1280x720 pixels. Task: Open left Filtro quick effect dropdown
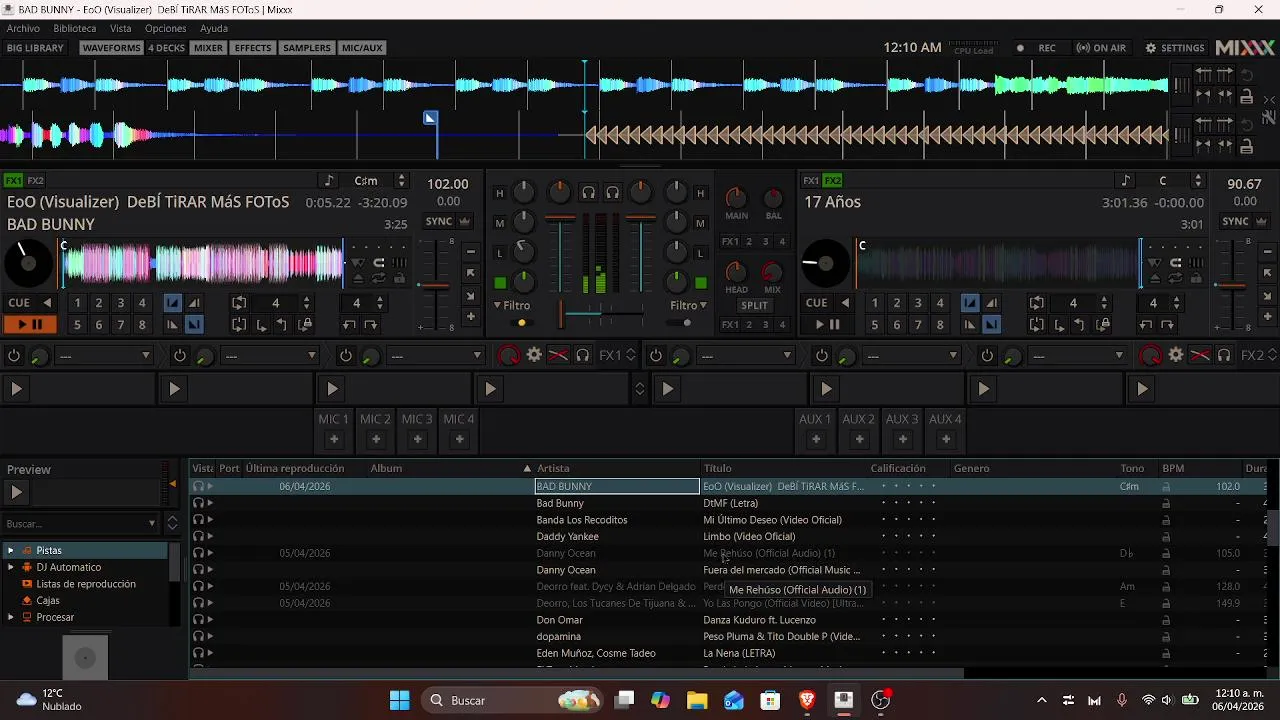pyautogui.click(x=512, y=306)
